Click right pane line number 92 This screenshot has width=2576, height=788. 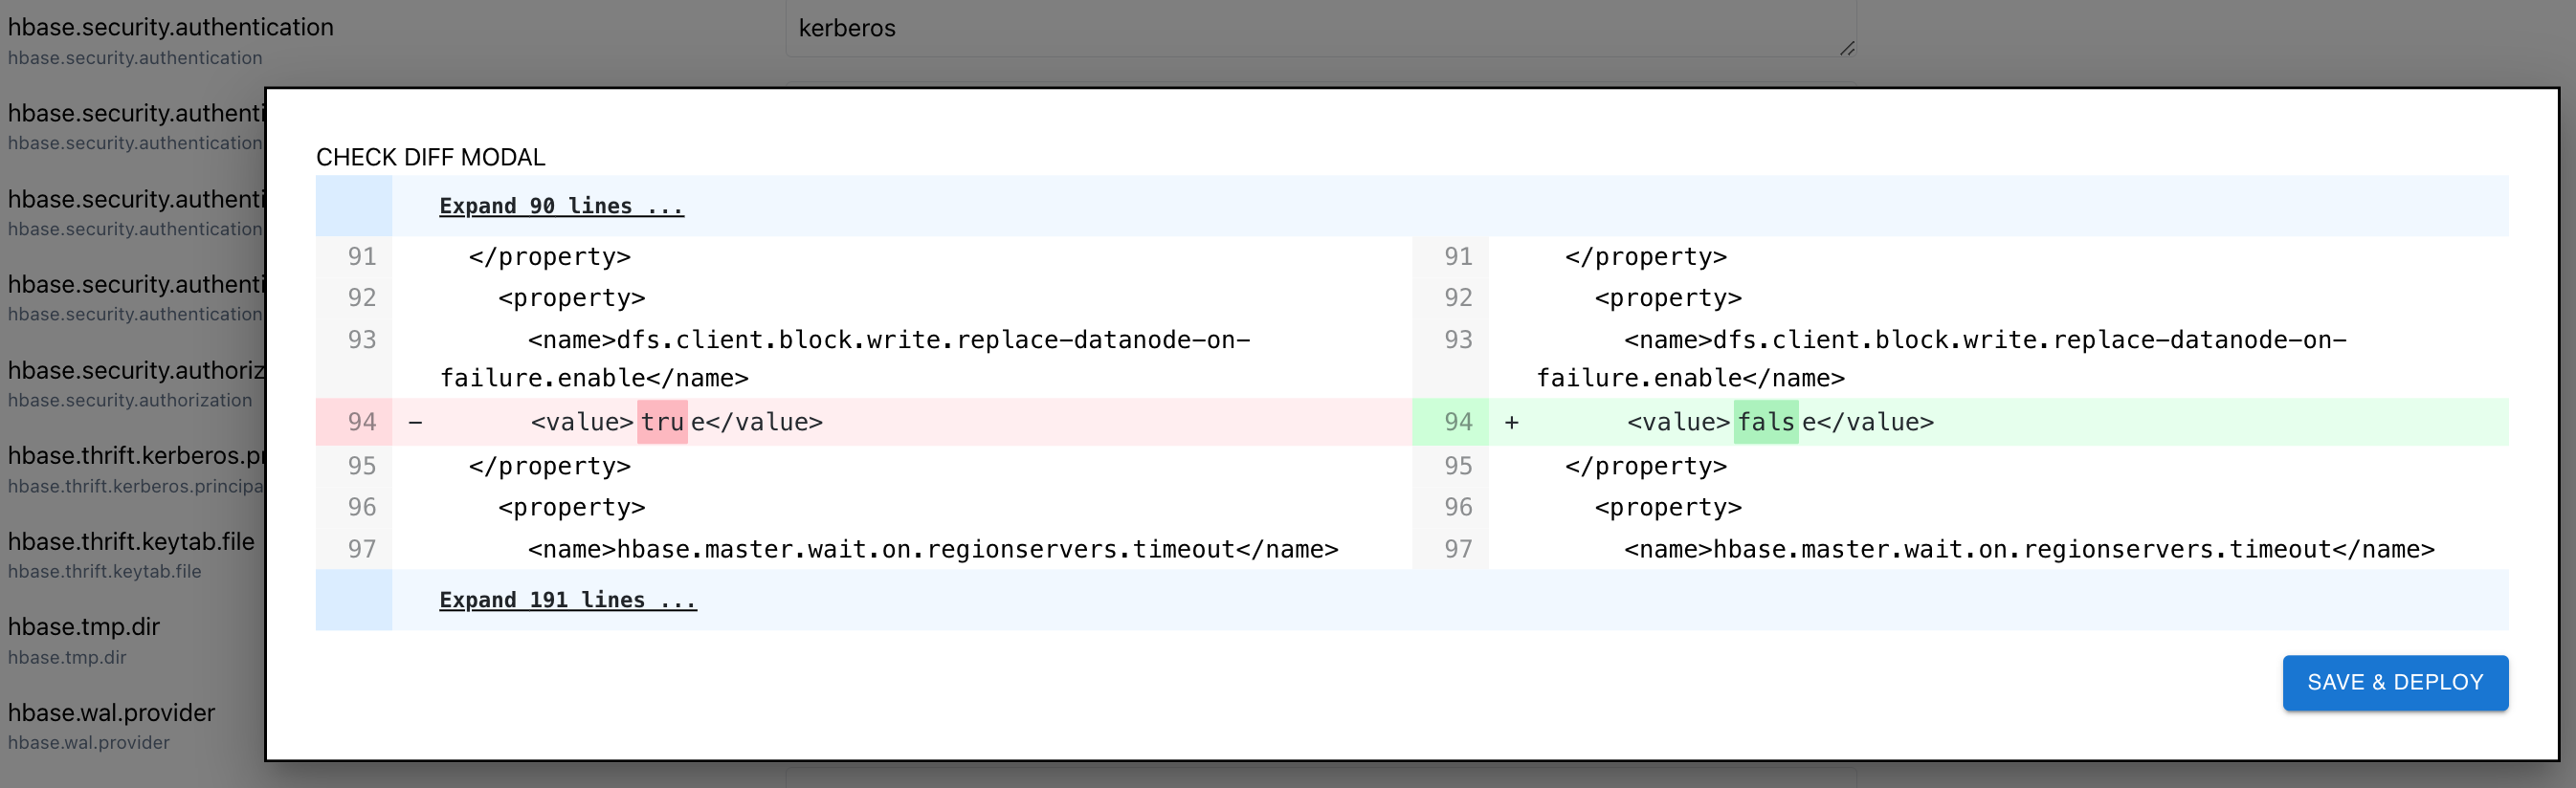[x=1457, y=298]
